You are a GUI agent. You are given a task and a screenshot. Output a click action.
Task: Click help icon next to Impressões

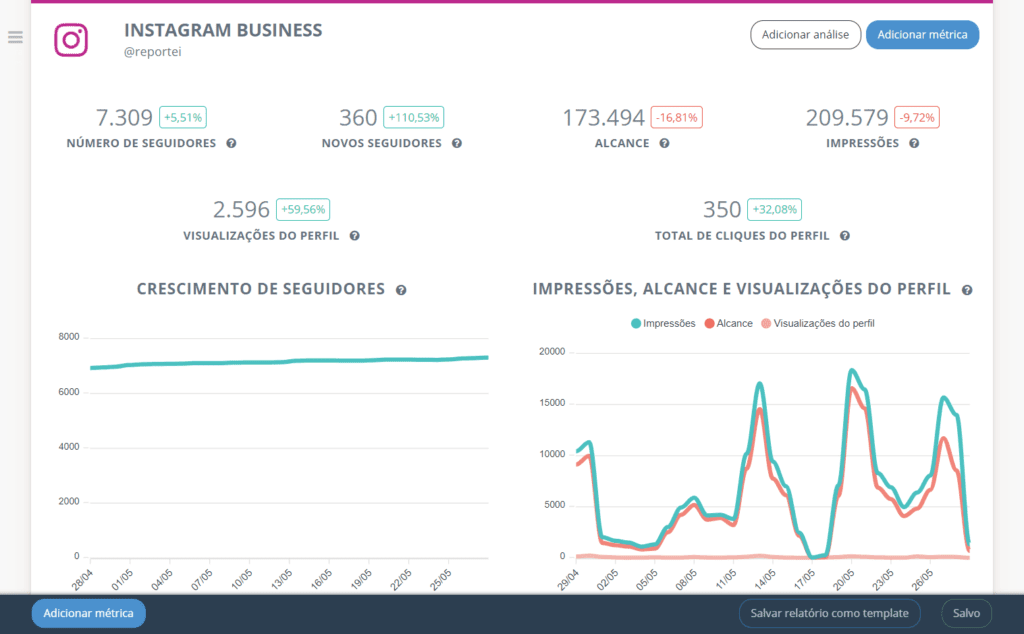click(914, 143)
